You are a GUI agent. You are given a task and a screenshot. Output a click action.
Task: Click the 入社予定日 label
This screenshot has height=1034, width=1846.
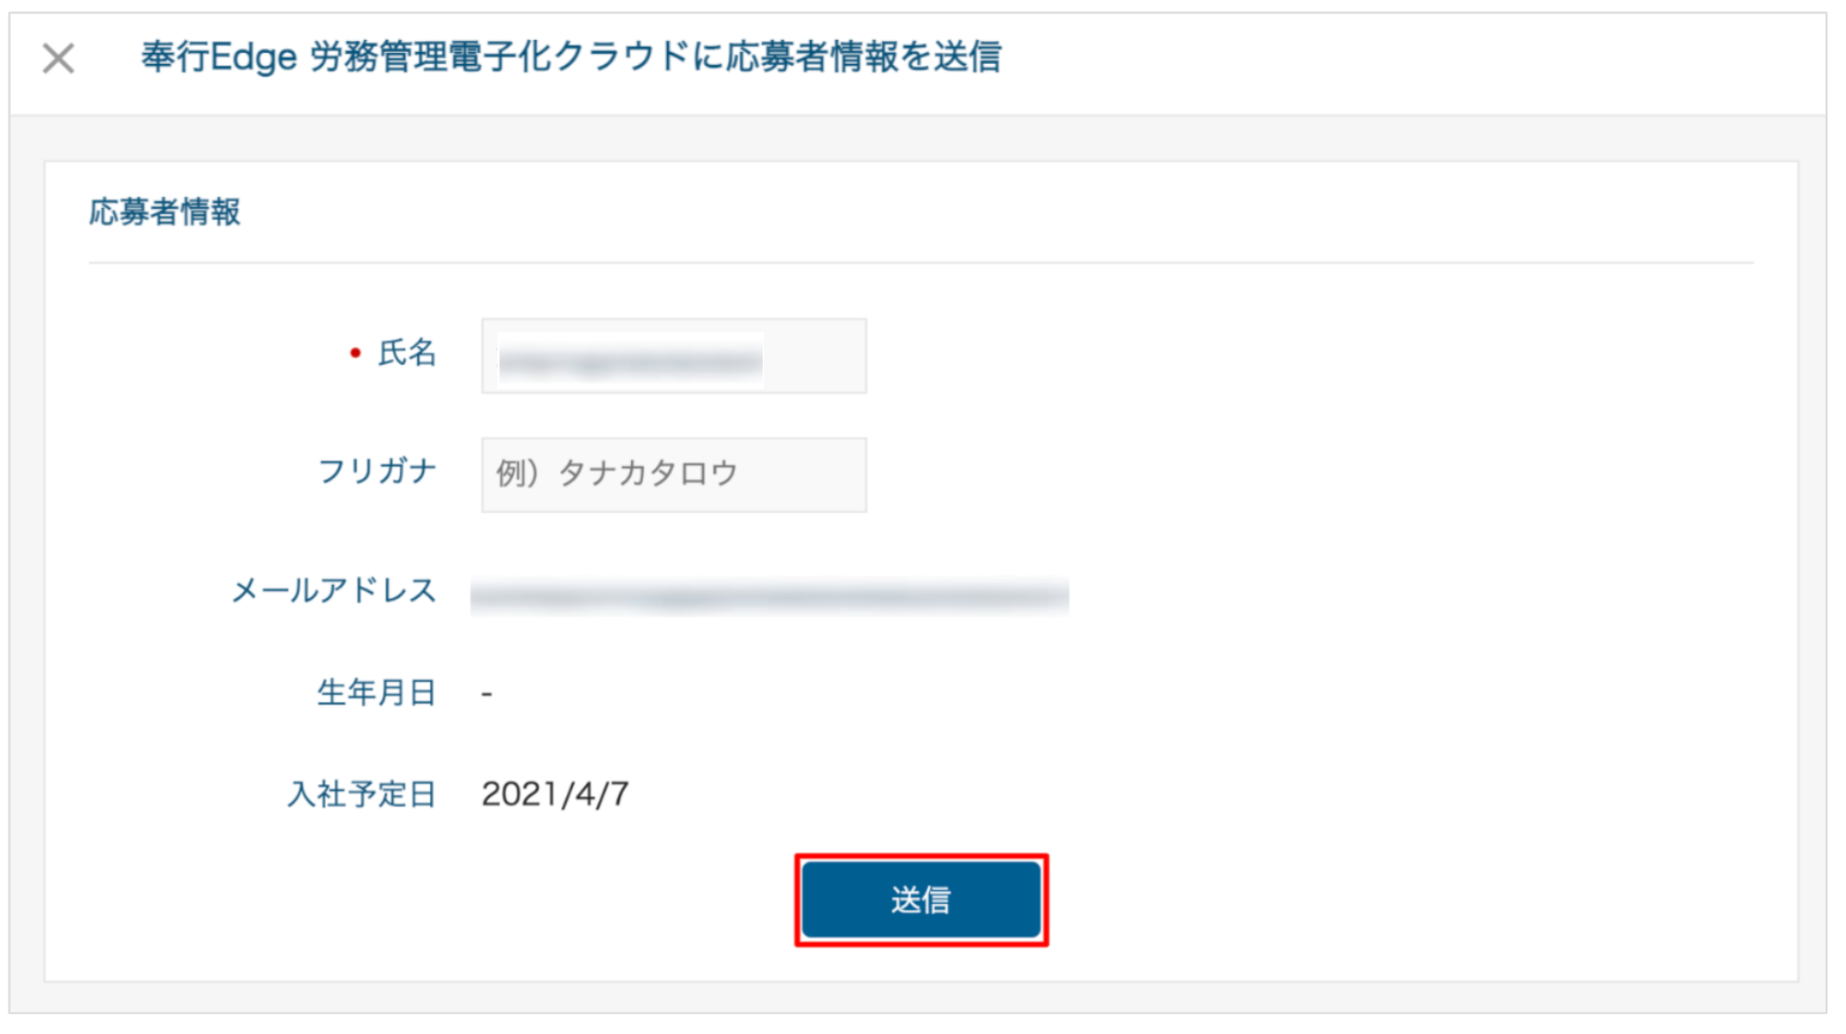362,794
